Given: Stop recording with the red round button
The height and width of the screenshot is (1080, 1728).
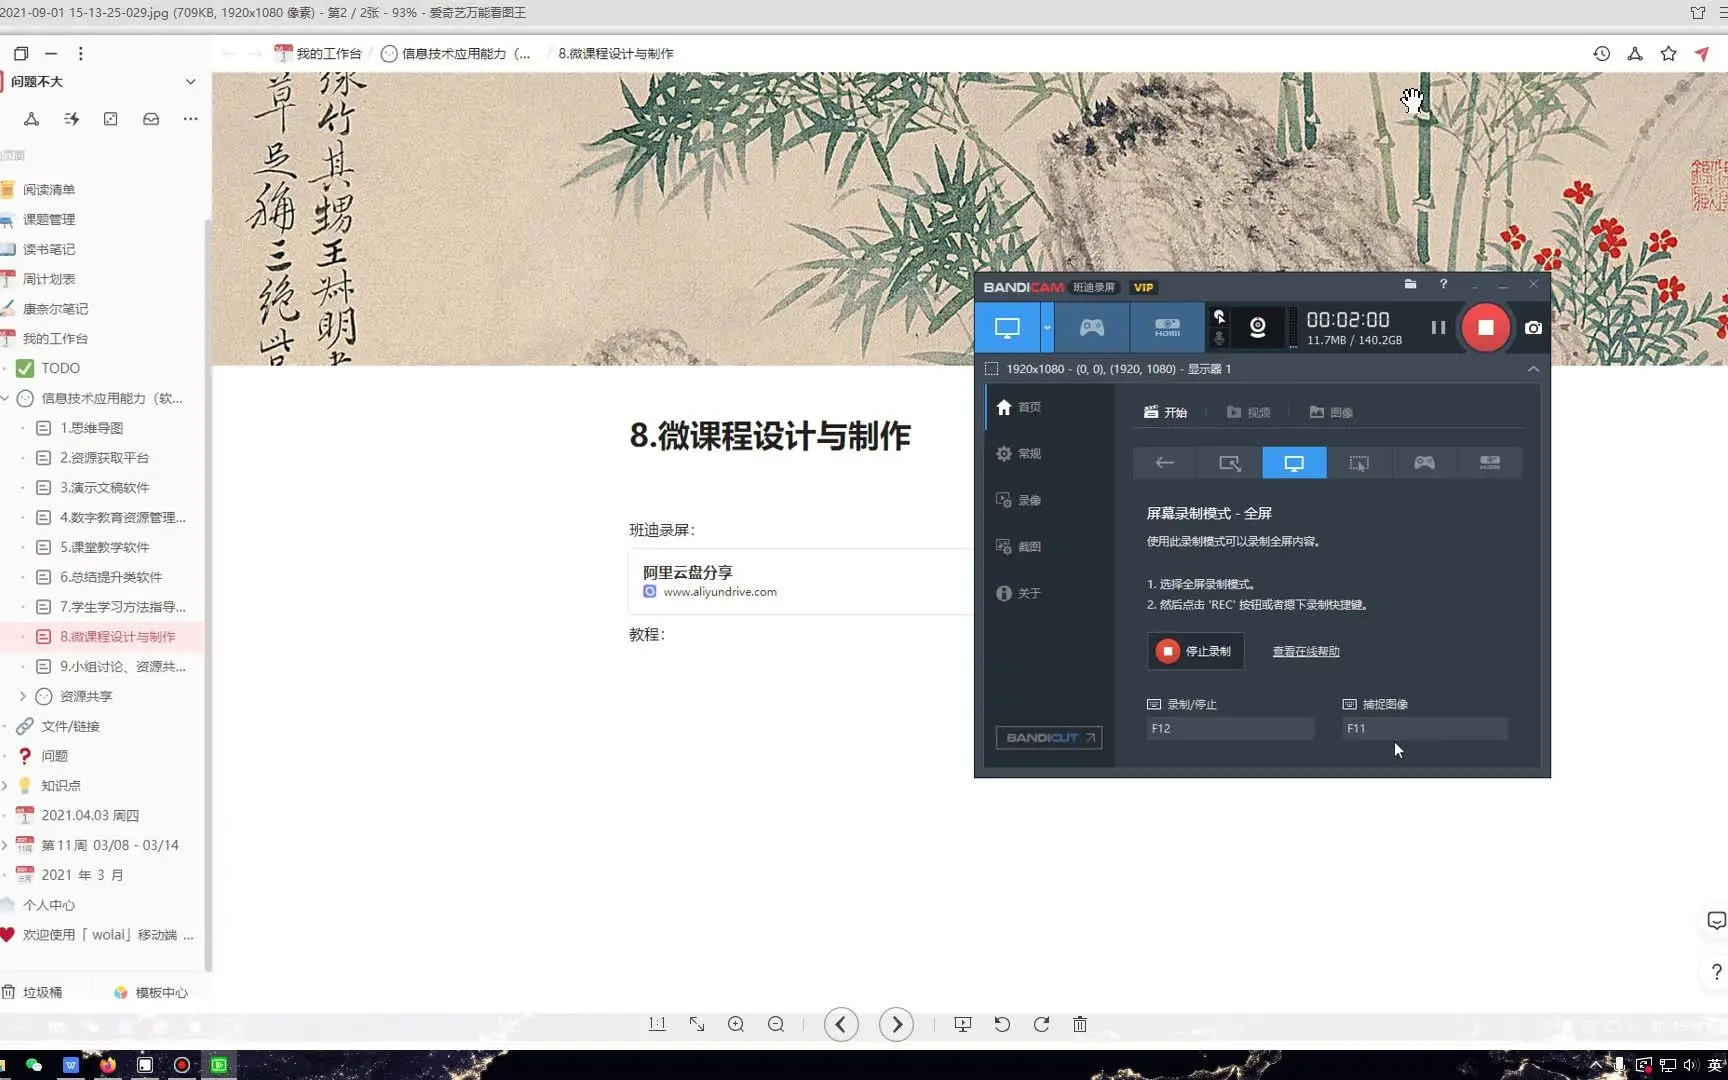Looking at the screenshot, I should click(1485, 327).
